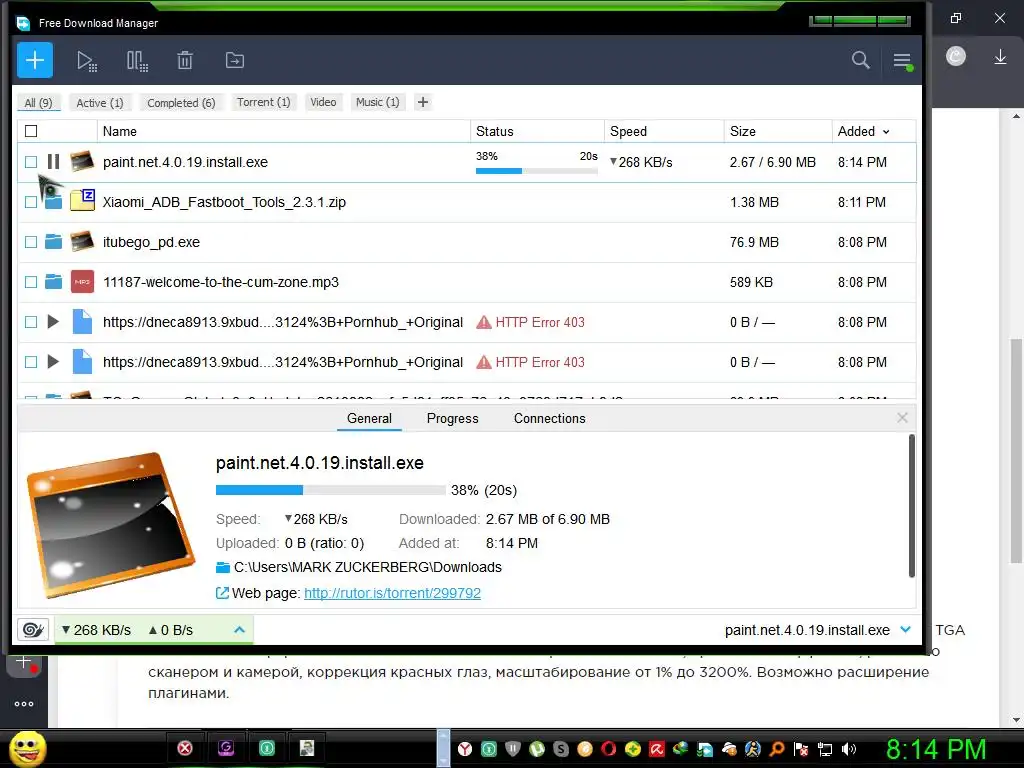Click the Pause all downloads toolbar icon
1024x768 pixels.
click(x=137, y=61)
